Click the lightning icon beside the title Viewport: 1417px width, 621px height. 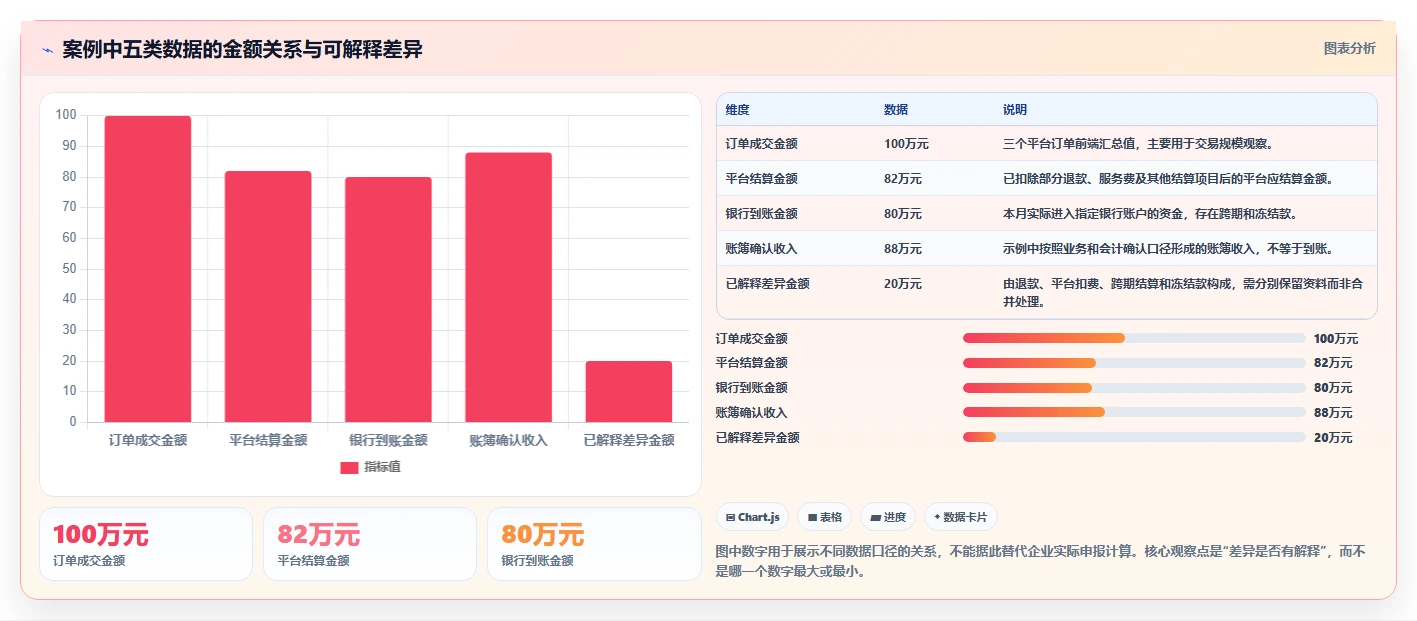coord(47,50)
